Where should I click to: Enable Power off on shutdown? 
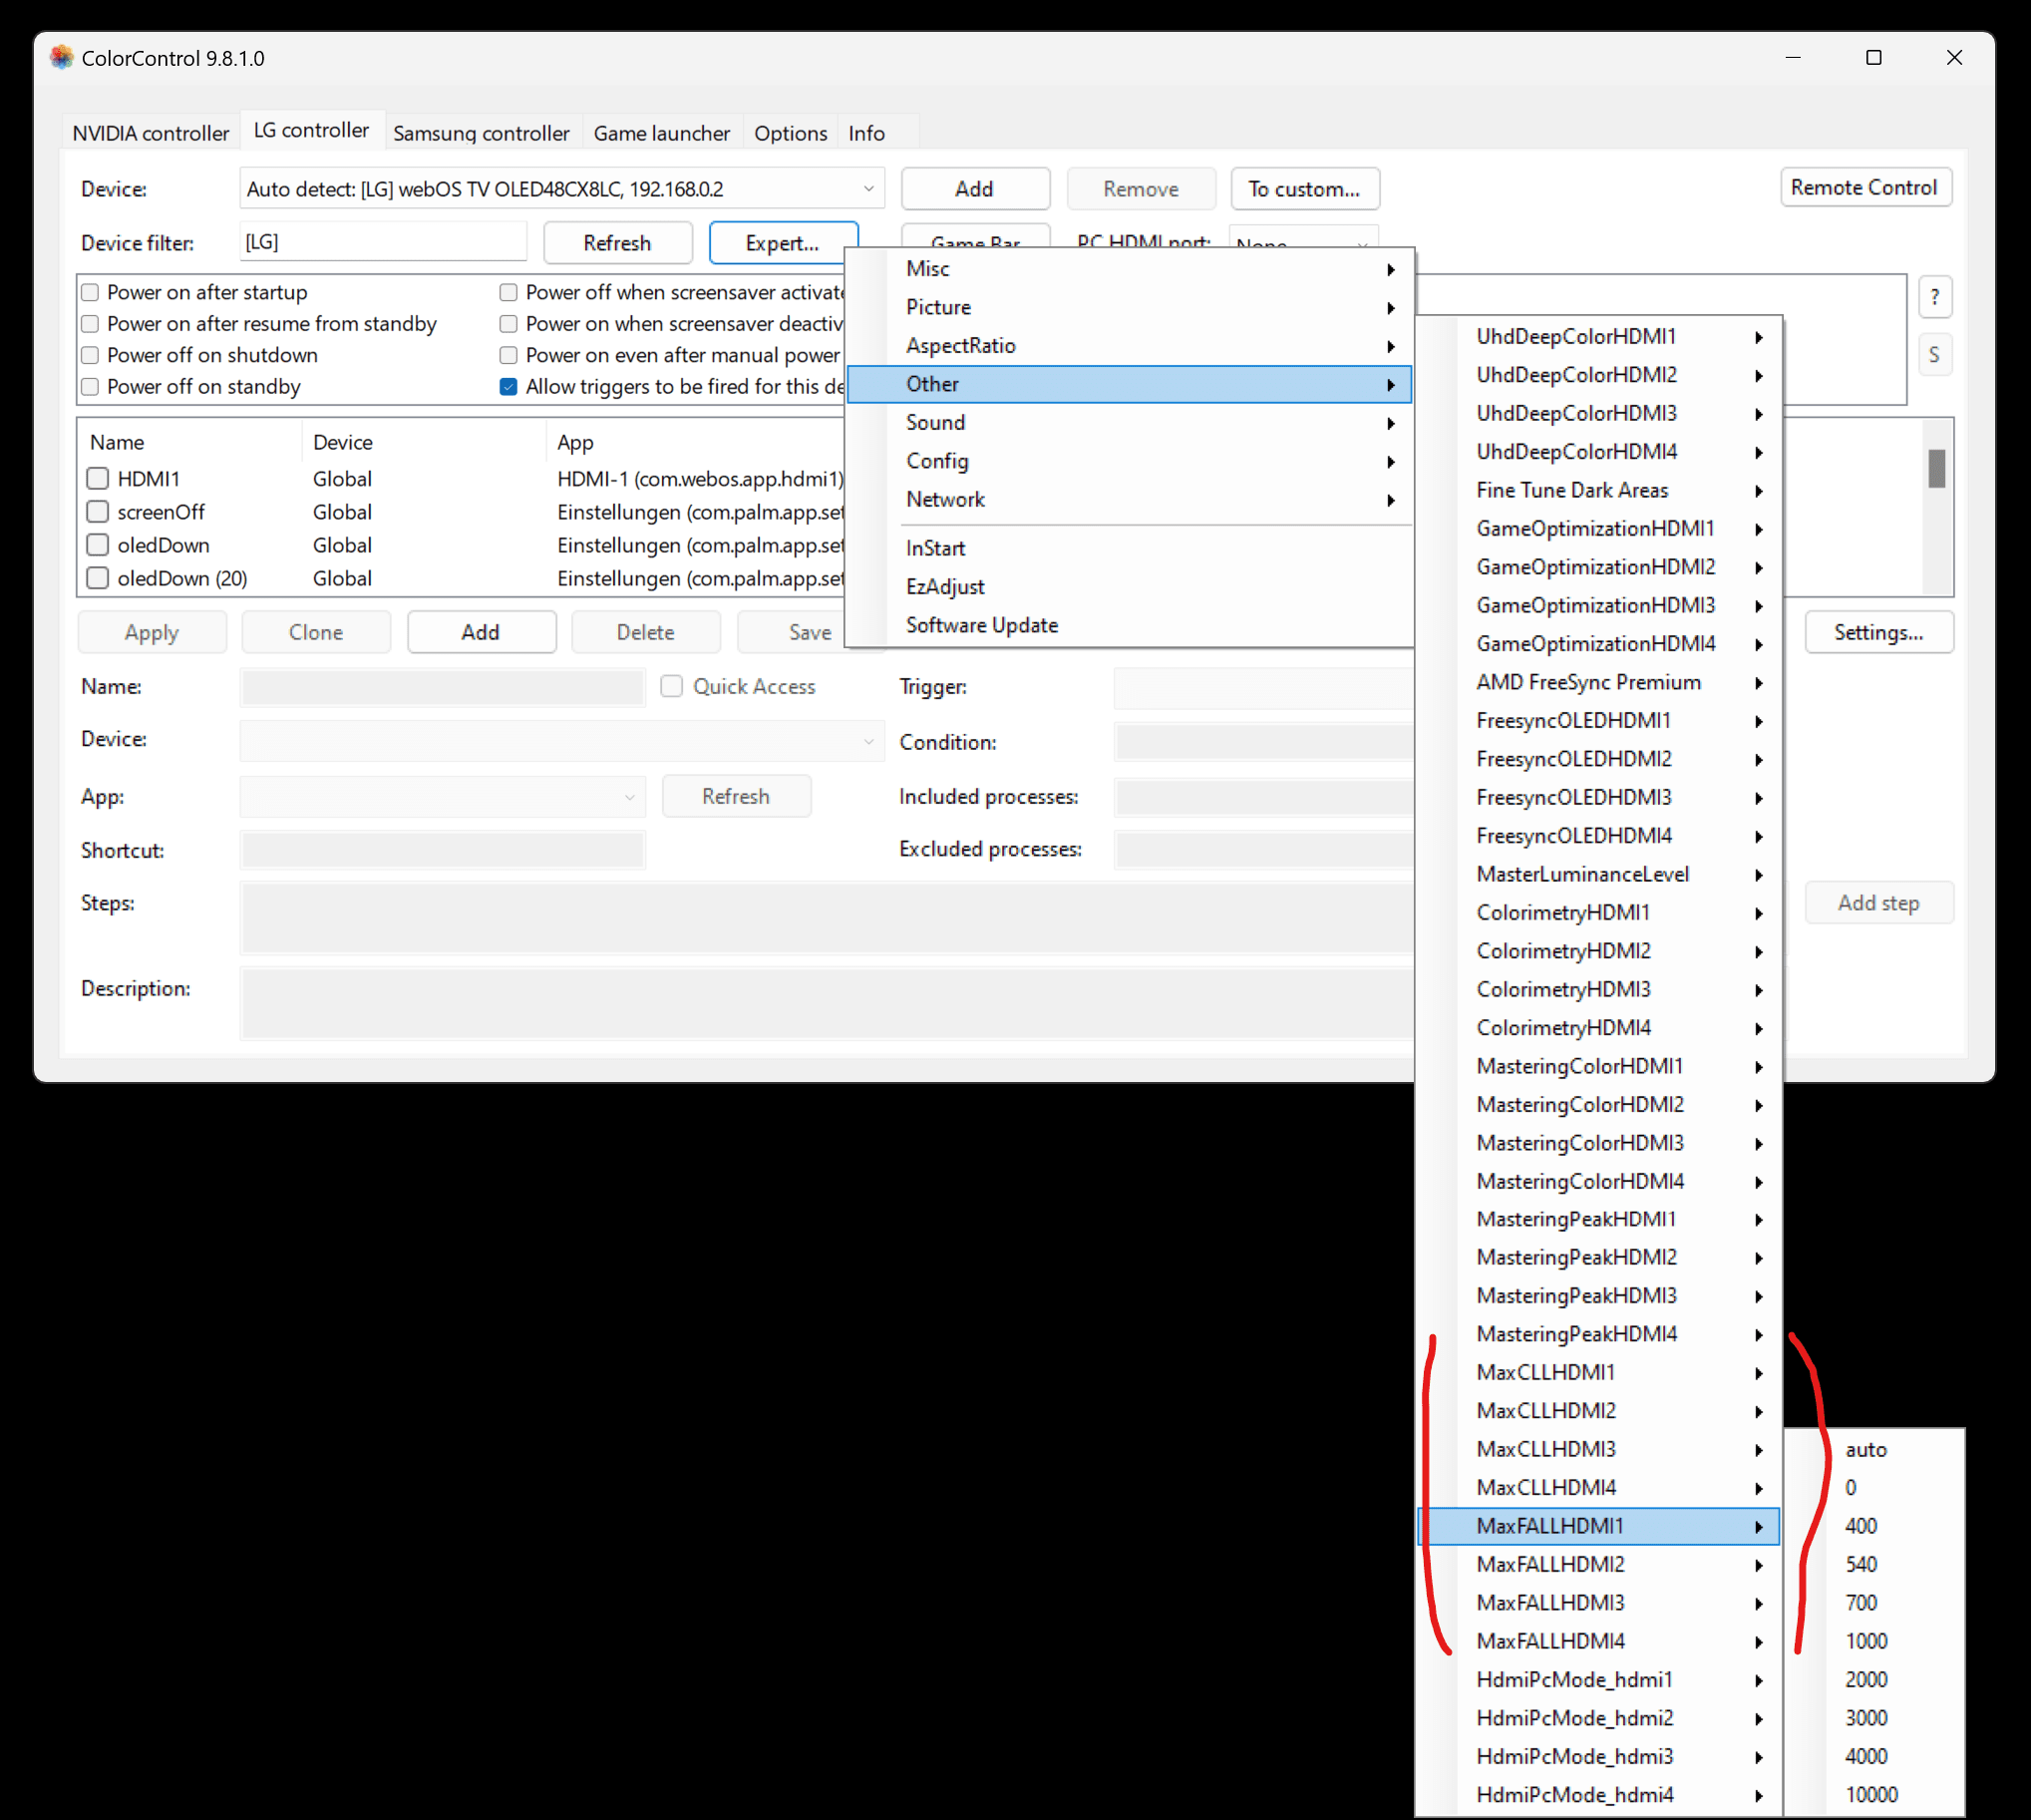[90, 355]
